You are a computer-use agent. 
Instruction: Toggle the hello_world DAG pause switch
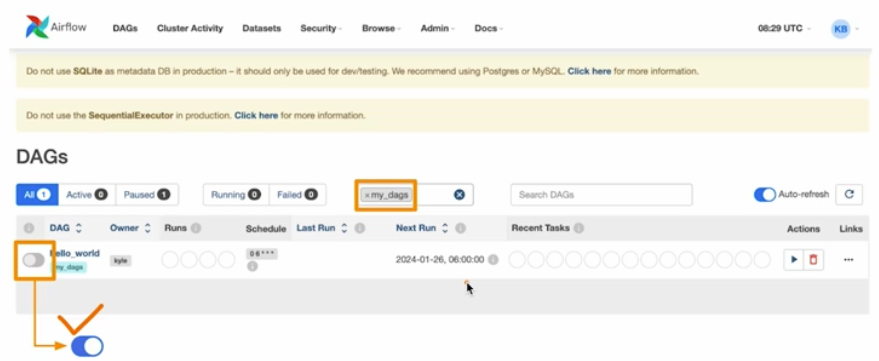pos(33,260)
